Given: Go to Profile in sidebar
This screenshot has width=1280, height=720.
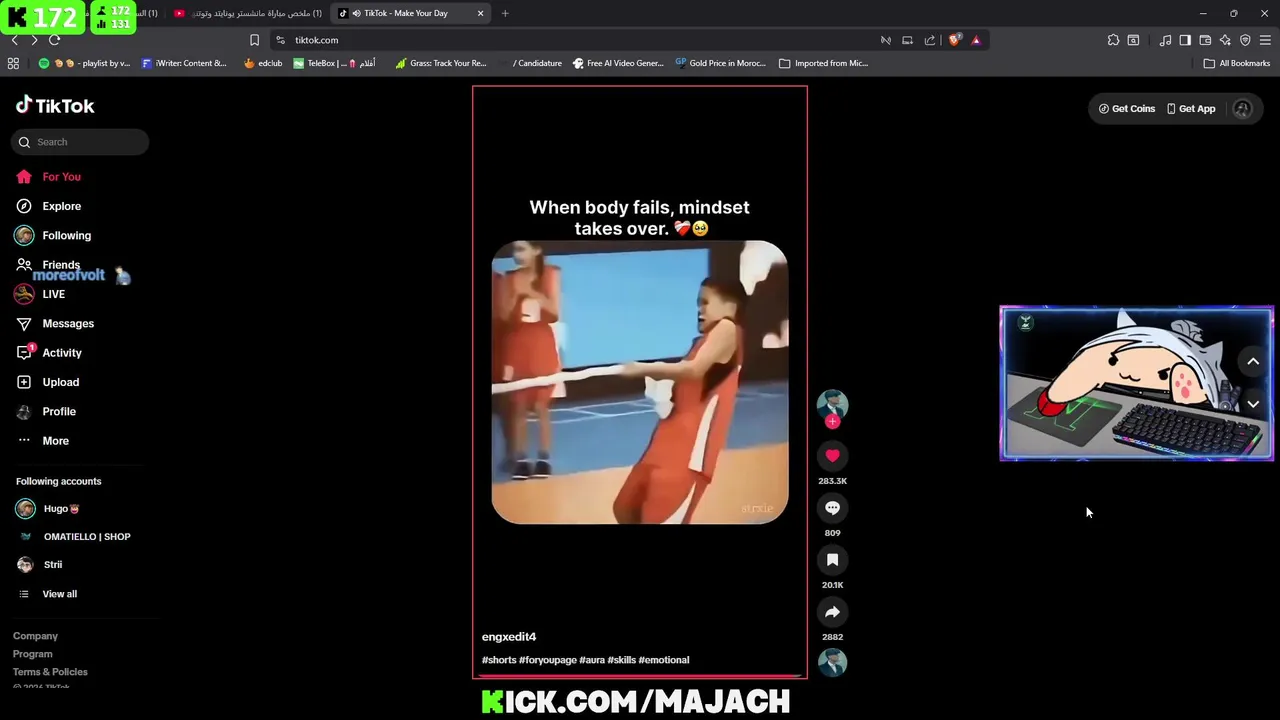Looking at the screenshot, I should [x=46, y=412].
